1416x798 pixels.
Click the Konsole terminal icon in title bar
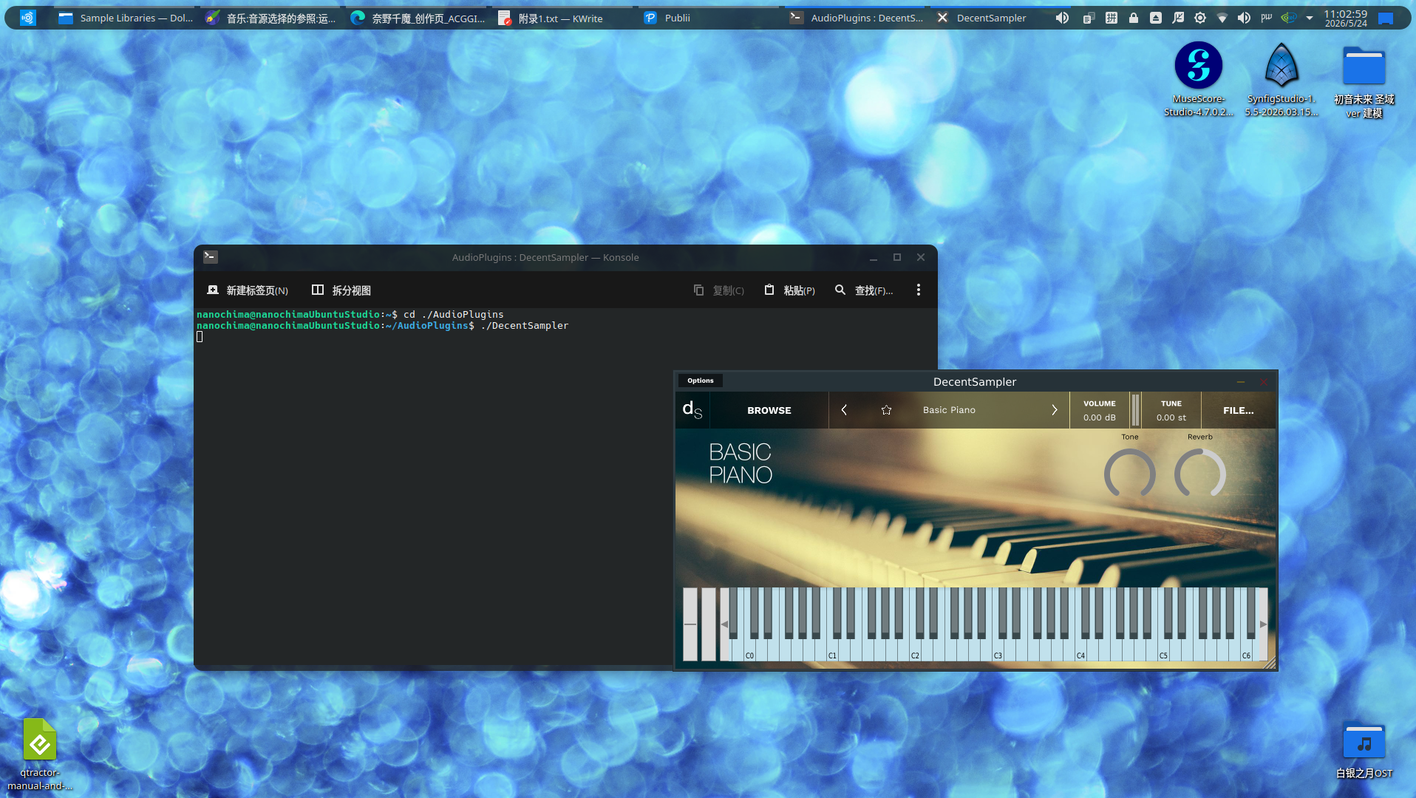[x=210, y=257]
